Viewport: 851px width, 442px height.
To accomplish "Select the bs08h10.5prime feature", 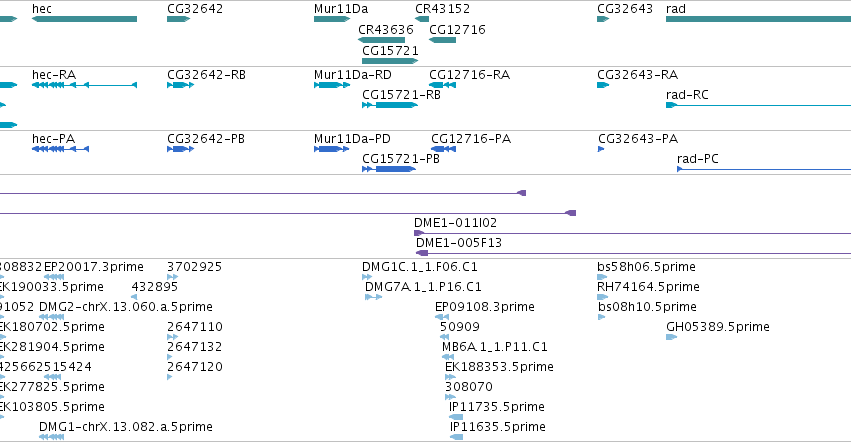I will click(x=601, y=317).
